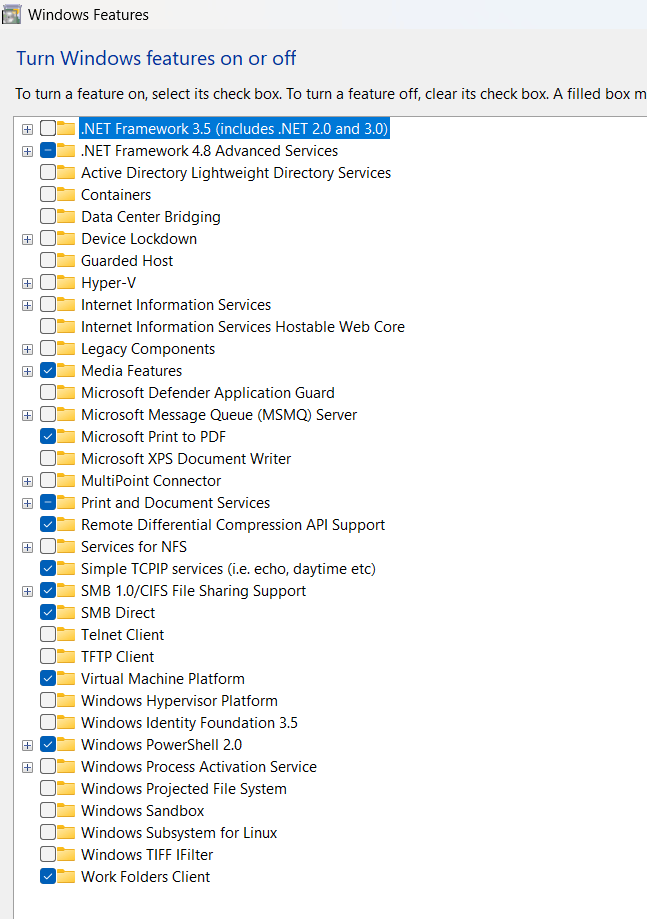Image resolution: width=647 pixels, height=919 pixels.
Task: Click folder icon beside Data Center Bridging
Action: point(66,217)
